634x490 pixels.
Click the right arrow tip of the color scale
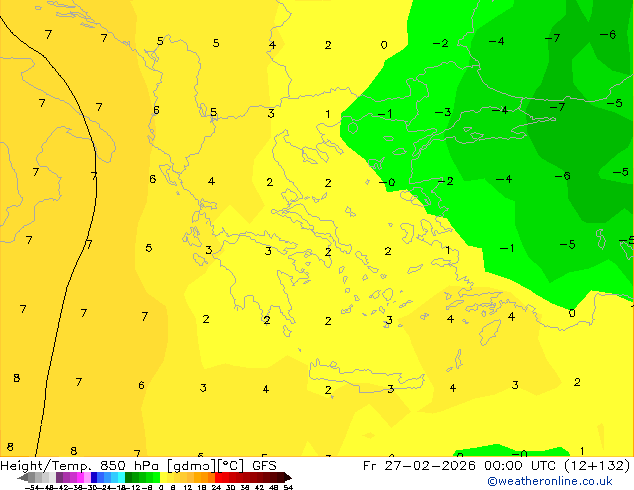click(x=290, y=478)
